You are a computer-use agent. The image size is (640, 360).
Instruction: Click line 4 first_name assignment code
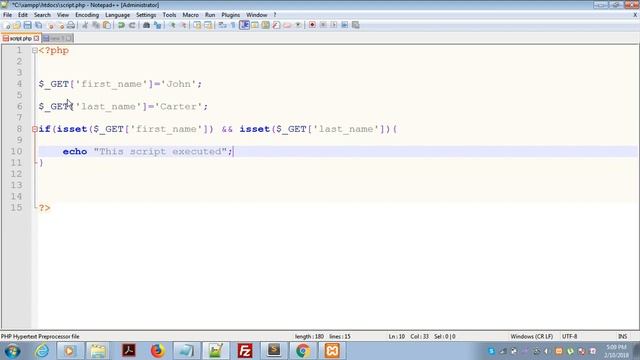point(120,84)
